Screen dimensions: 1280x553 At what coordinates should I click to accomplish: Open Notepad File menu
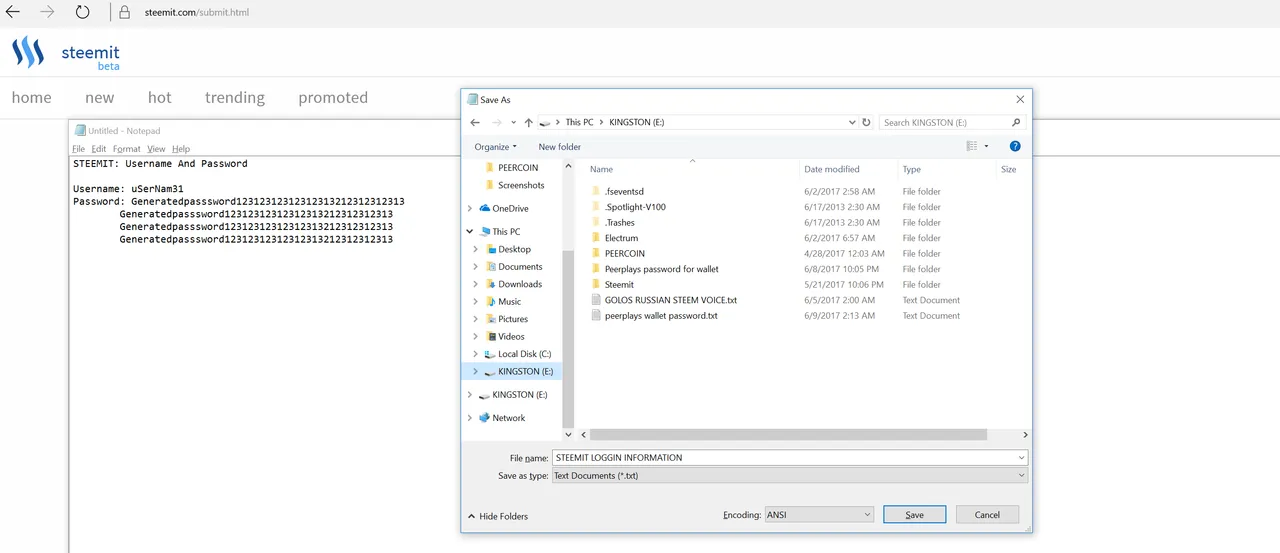click(x=78, y=149)
